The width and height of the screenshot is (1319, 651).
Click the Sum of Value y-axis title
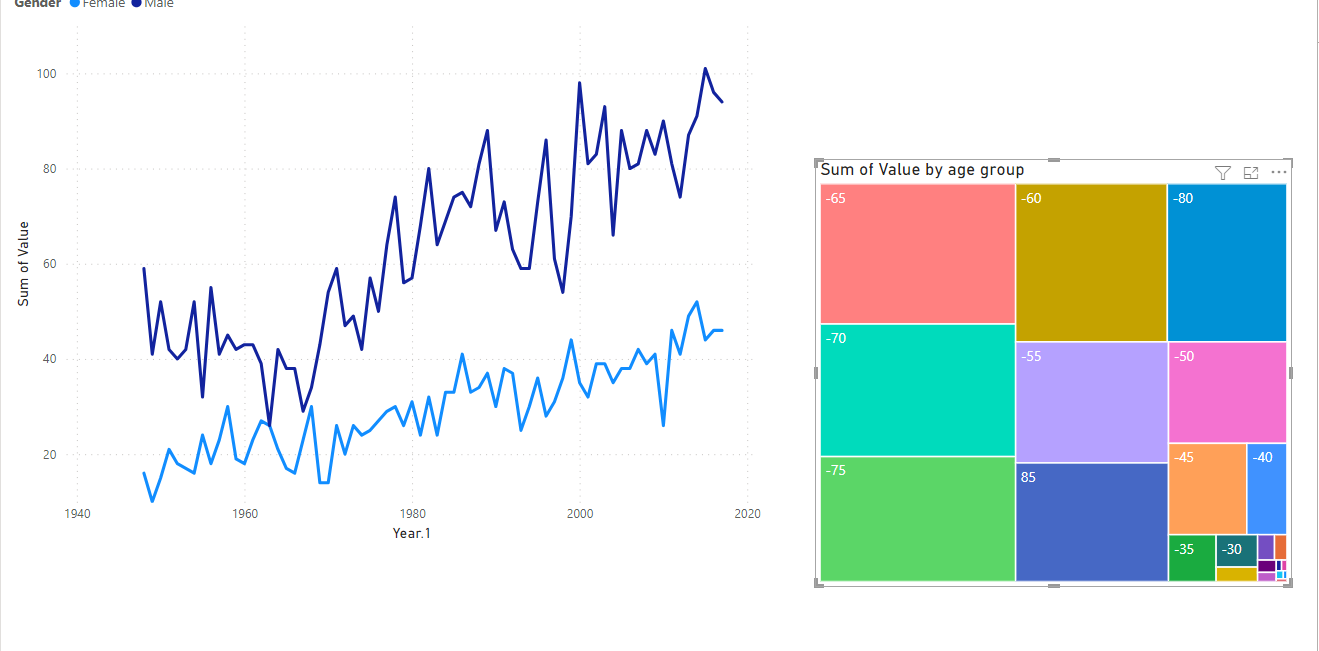point(24,264)
